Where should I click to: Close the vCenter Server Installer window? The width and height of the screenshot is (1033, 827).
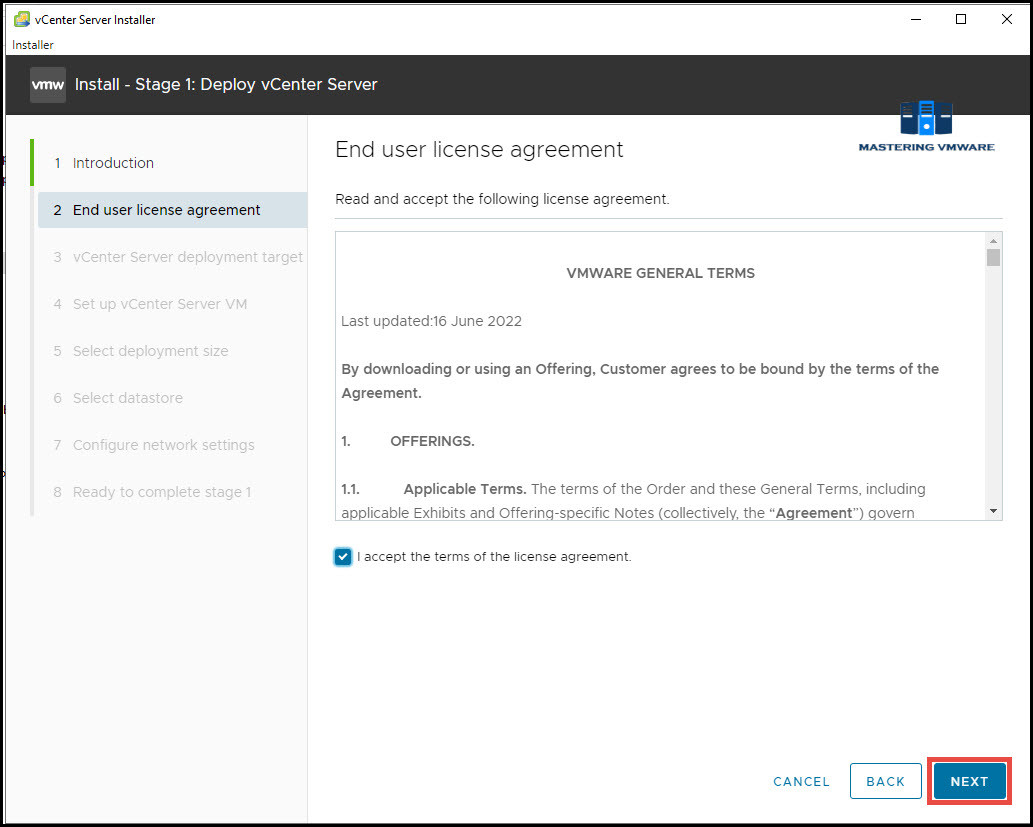click(1007, 19)
